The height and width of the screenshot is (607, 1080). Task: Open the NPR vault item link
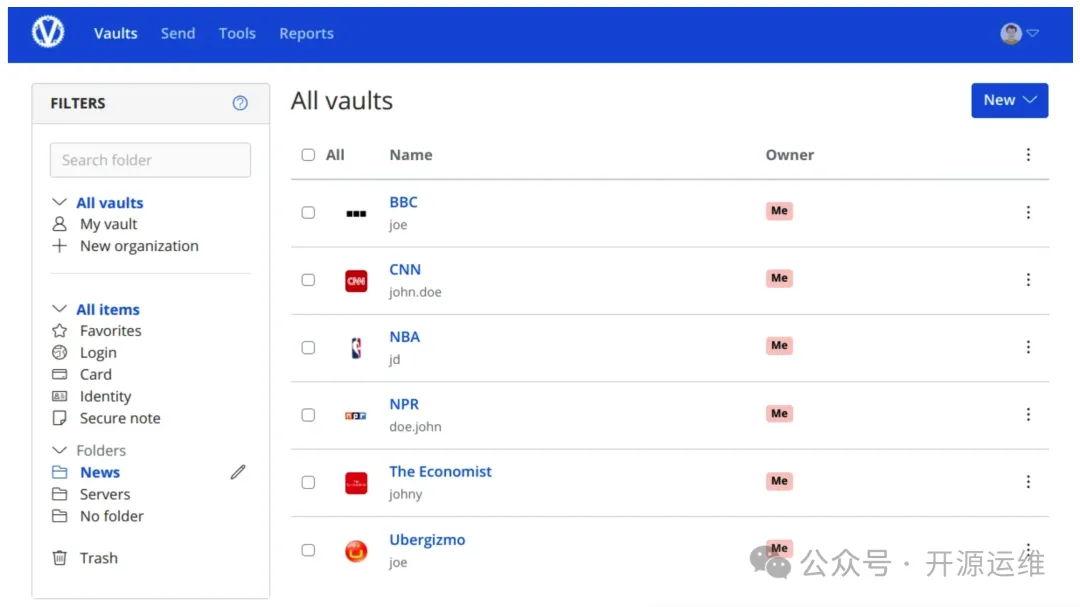404,404
